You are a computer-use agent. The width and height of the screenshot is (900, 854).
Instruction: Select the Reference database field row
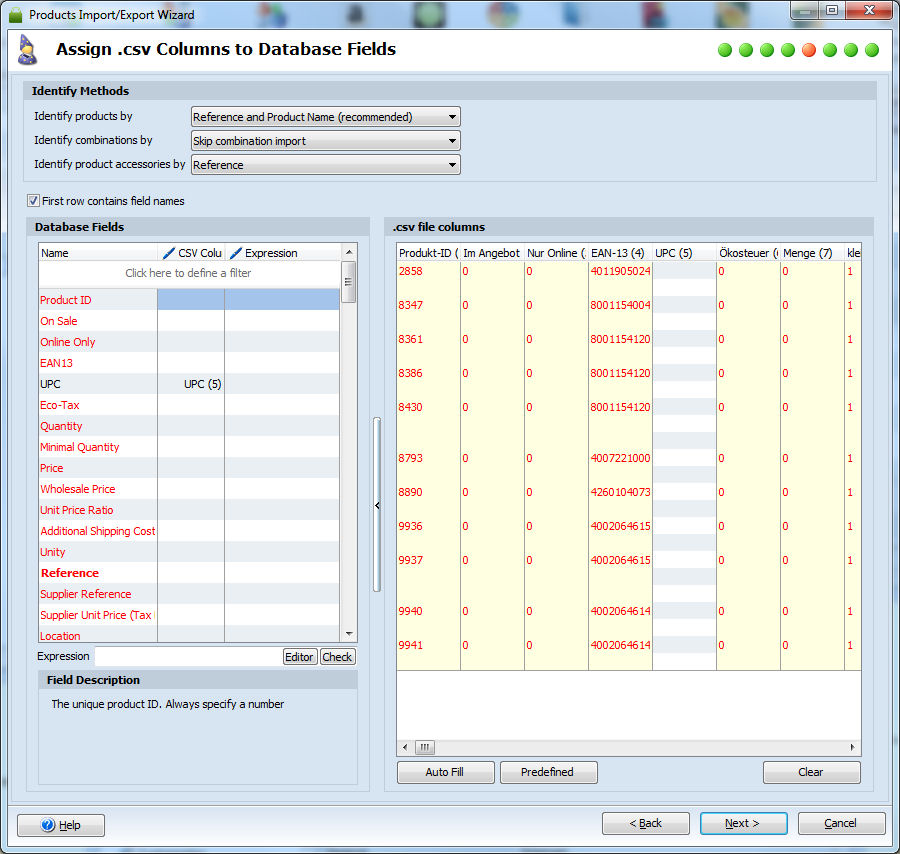click(x=70, y=573)
